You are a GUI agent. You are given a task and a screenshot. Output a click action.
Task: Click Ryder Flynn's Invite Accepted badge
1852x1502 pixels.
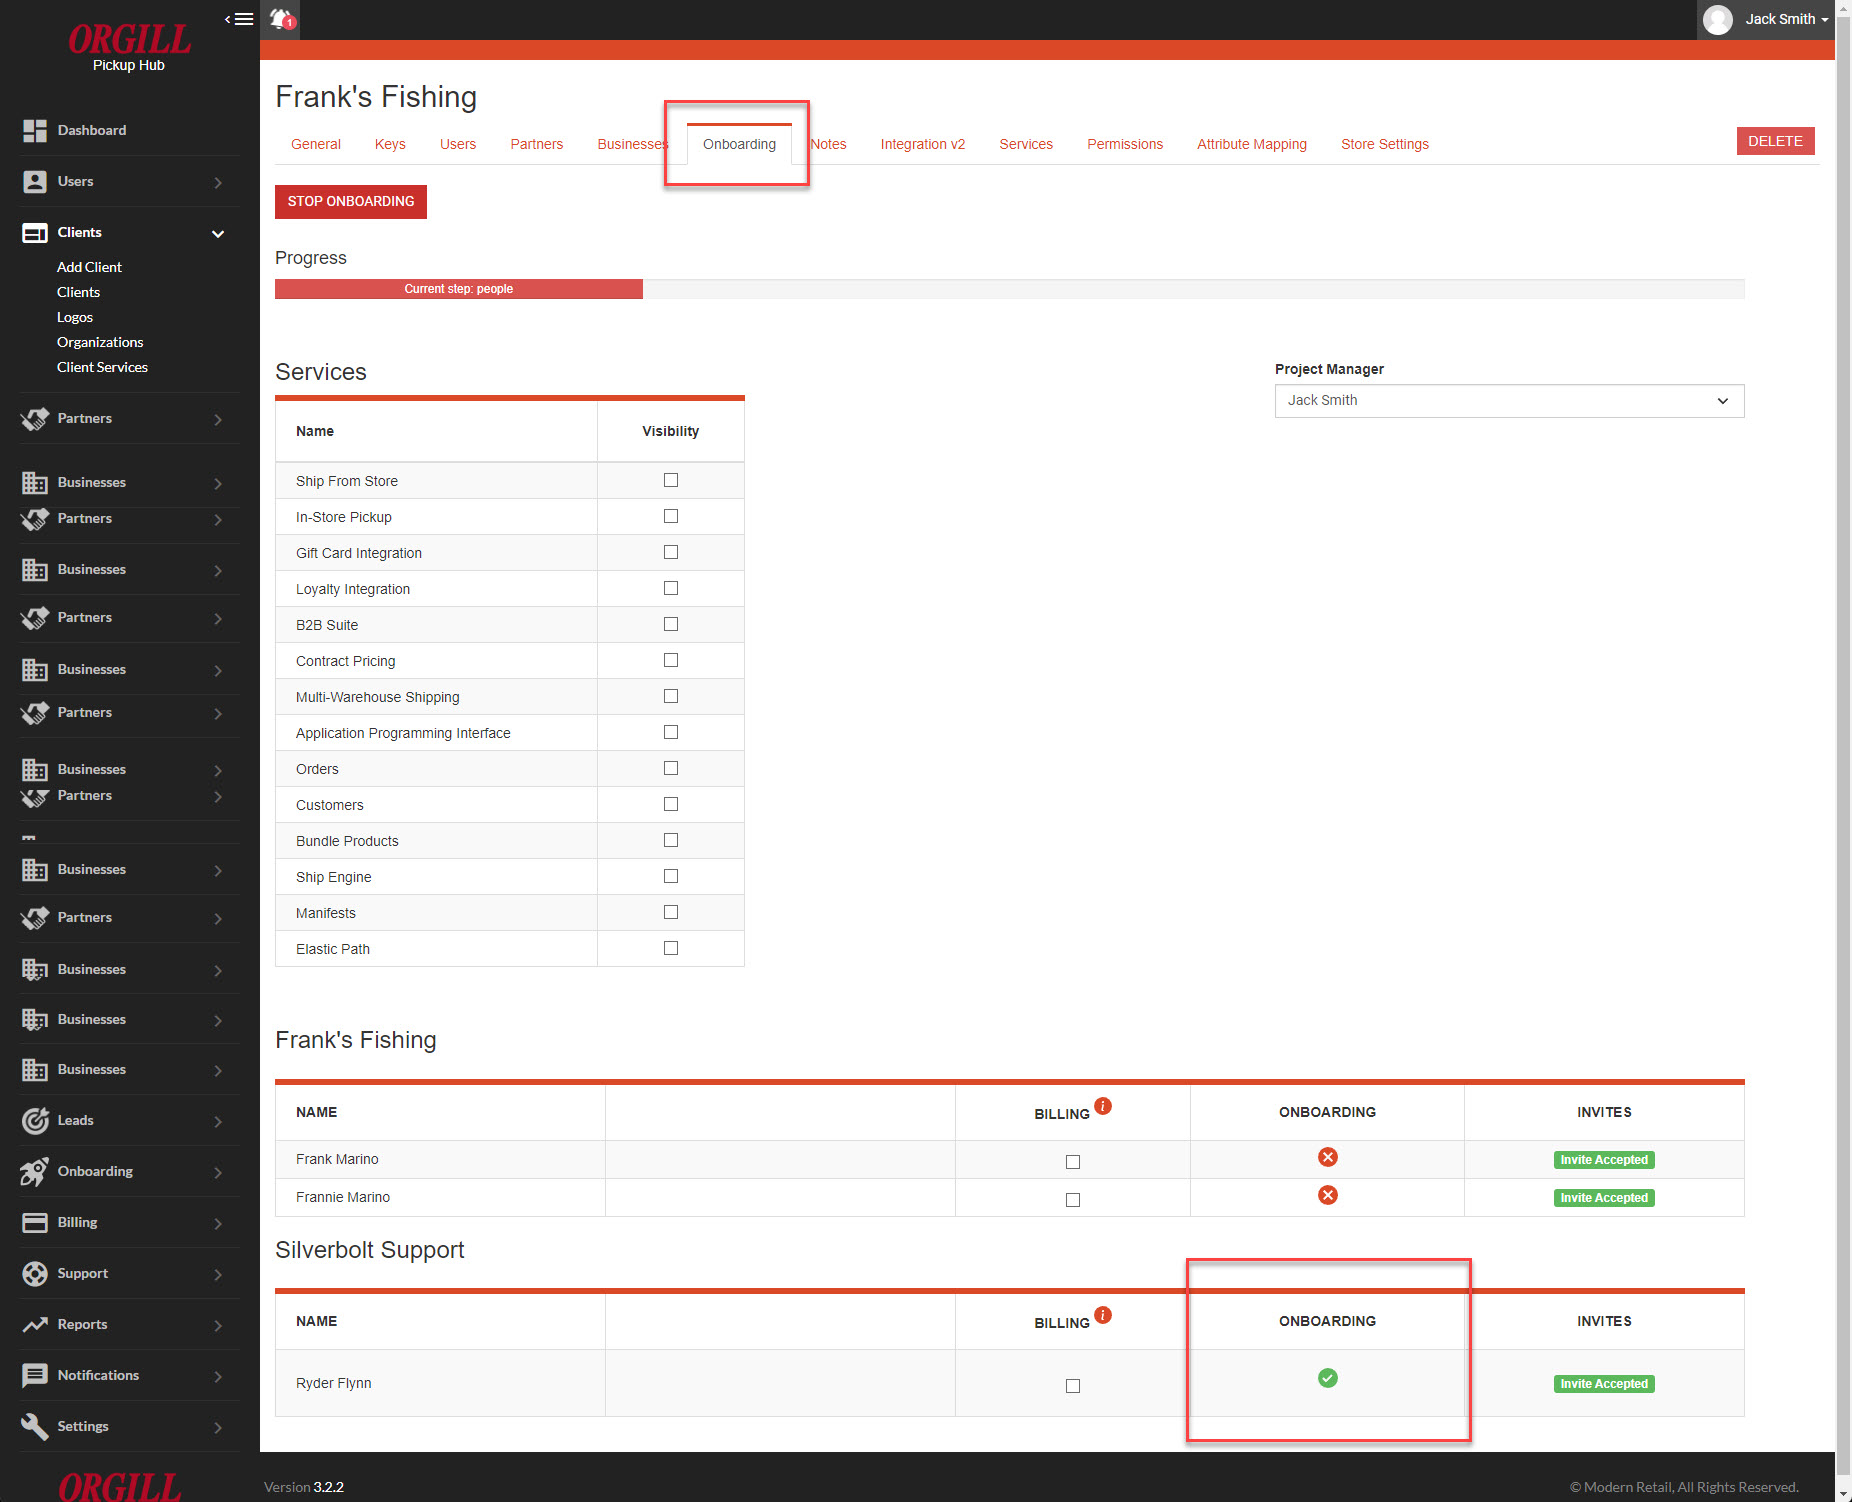coord(1604,1384)
